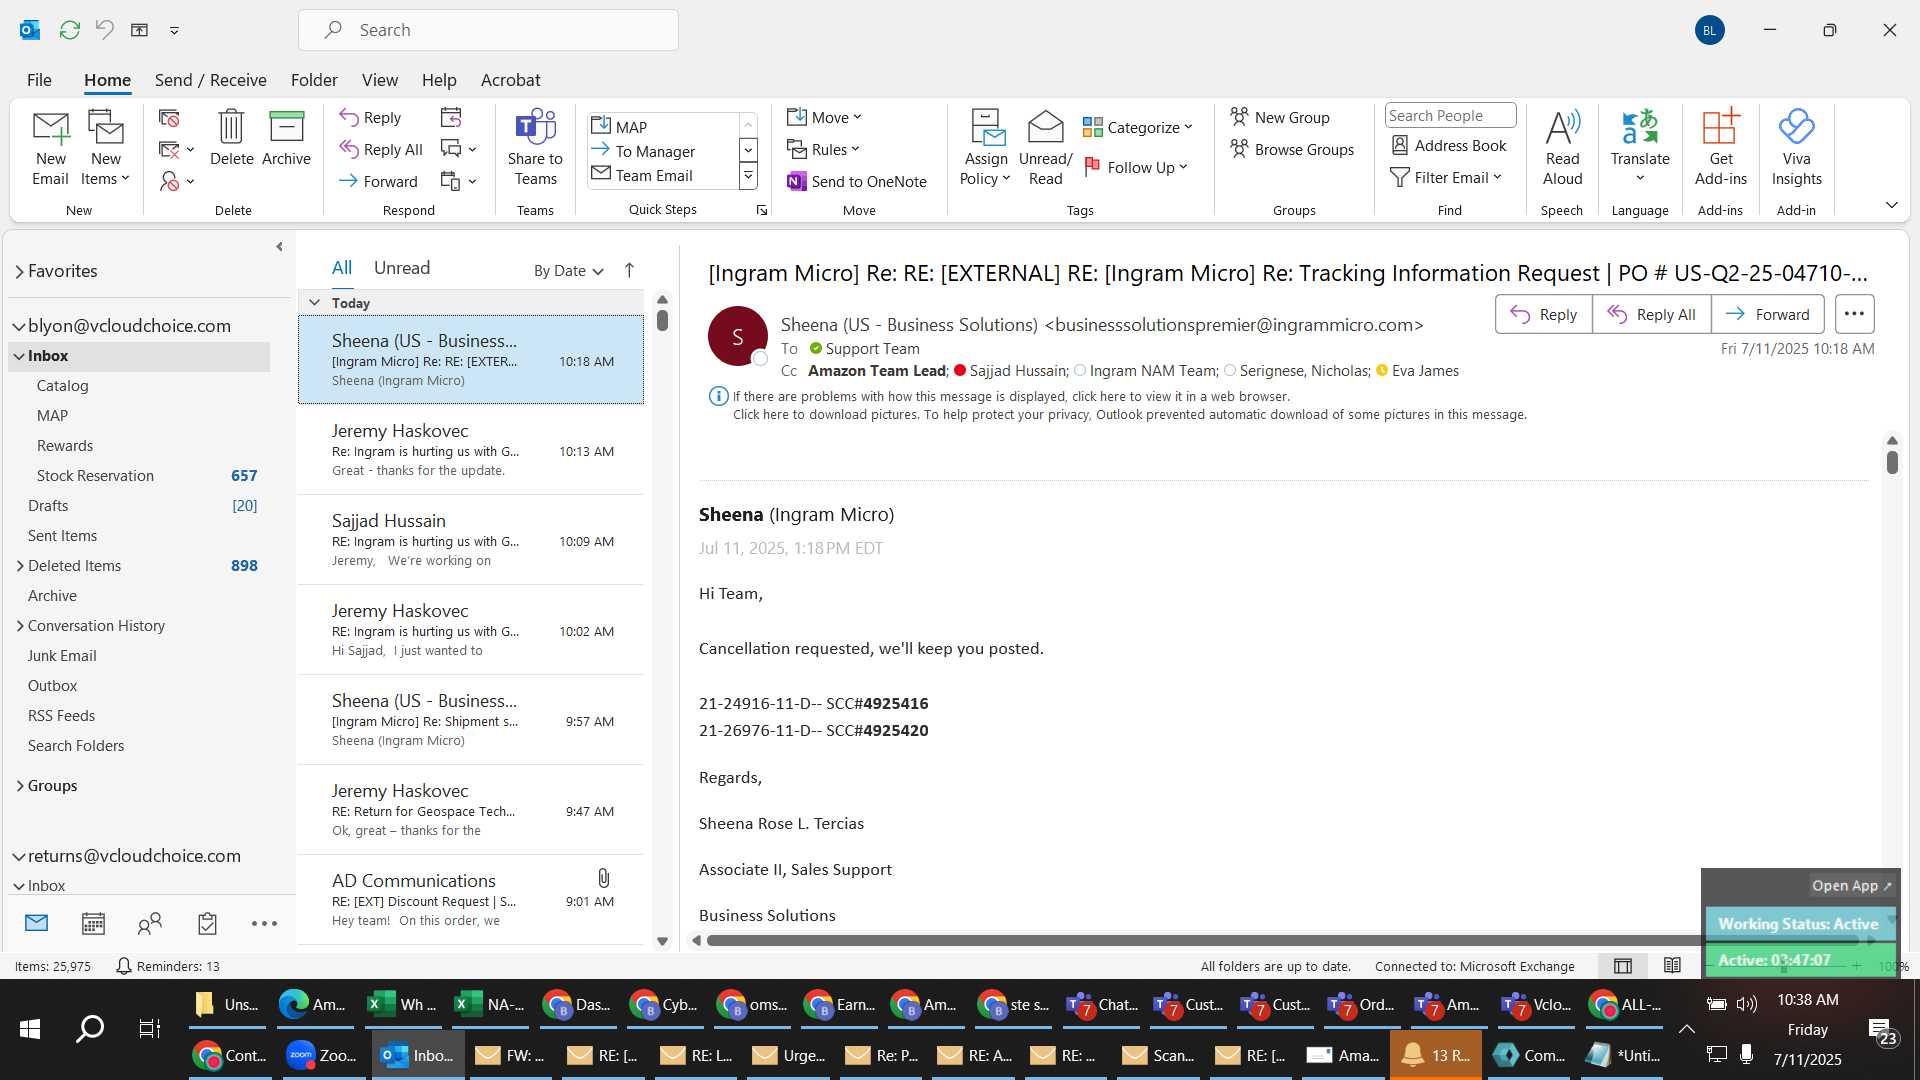This screenshot has height=1080, width=1920.
Task: Click Forward in reading pane
Action: 1767,314
